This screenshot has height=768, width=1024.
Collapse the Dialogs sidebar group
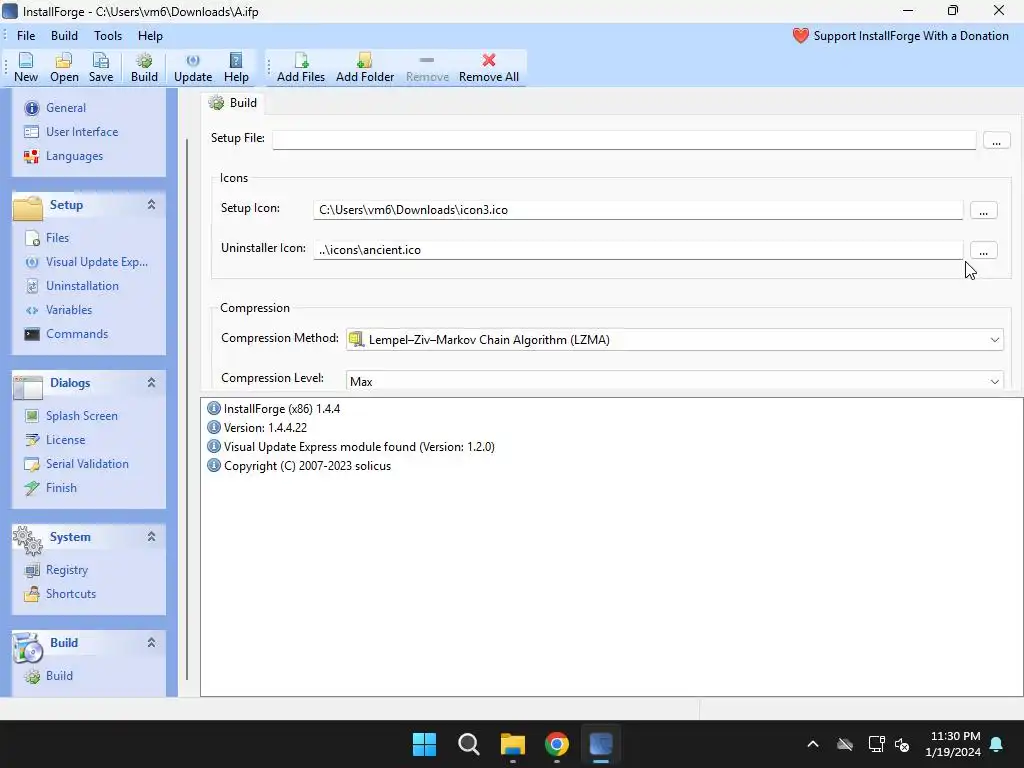pyautogui.click(x=152, y=383)
